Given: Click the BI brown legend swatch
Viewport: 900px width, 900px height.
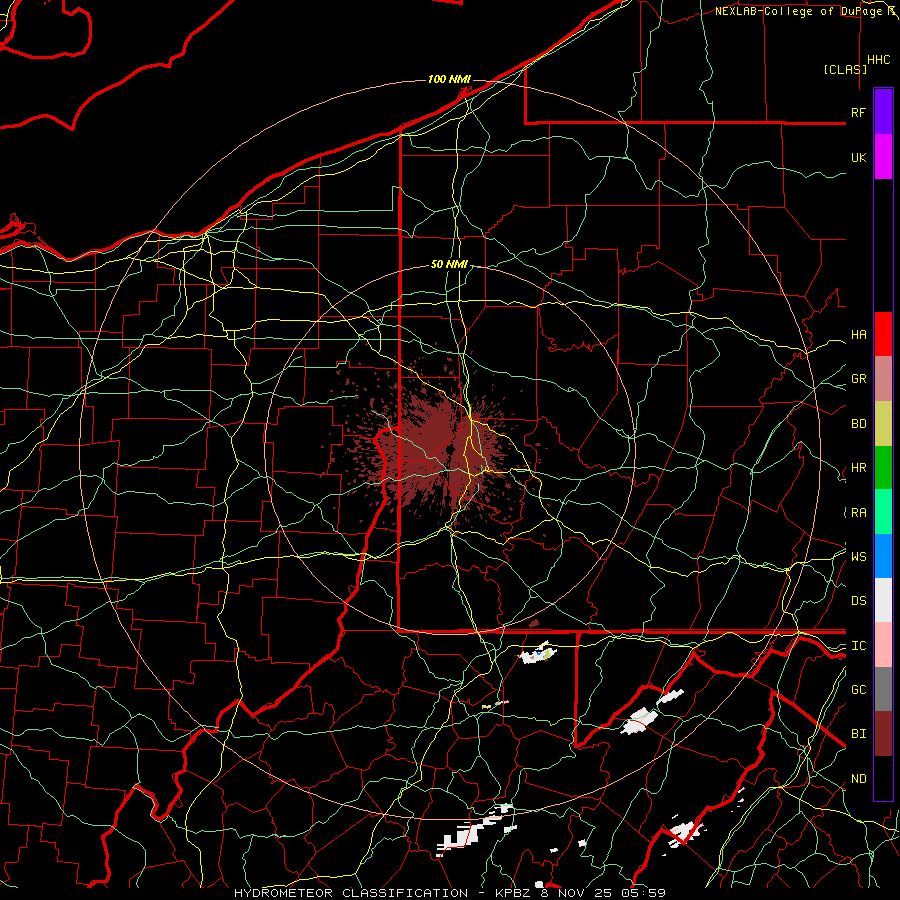Looking at the screenshot, I should point(883,734).
